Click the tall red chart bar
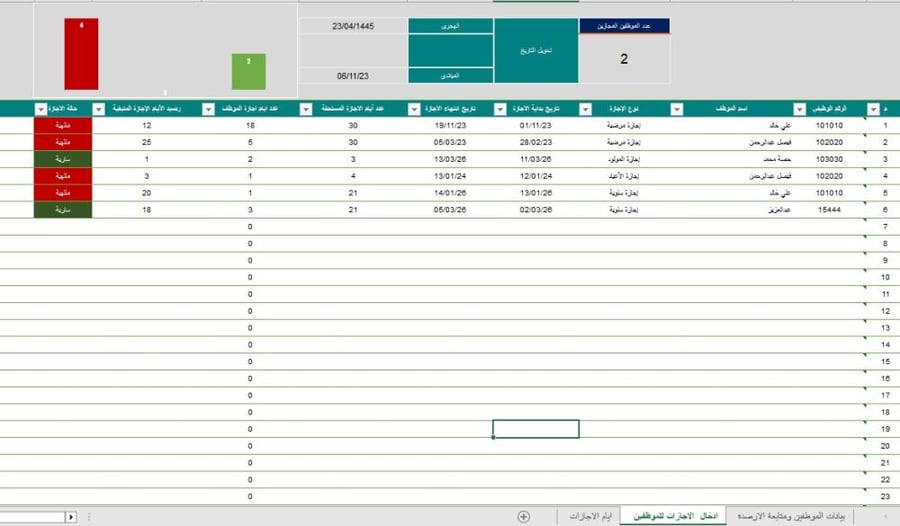 click(x=81, y=54)
